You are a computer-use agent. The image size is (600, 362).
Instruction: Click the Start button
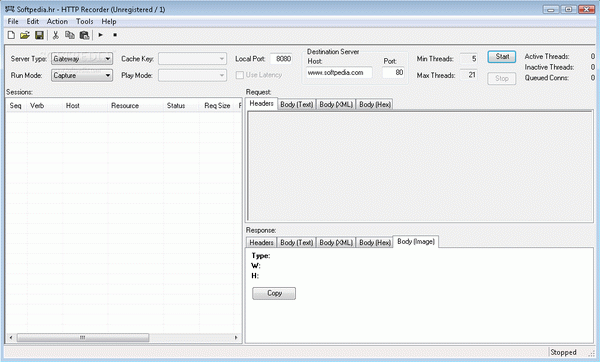(x=502, y=57)
